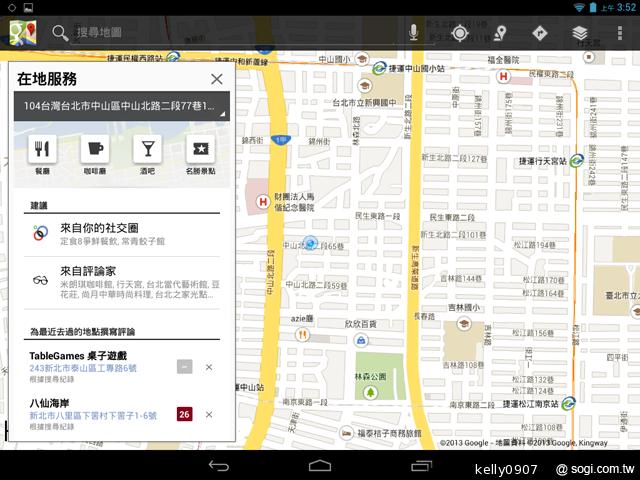Center map on my location

coord(460,33)
